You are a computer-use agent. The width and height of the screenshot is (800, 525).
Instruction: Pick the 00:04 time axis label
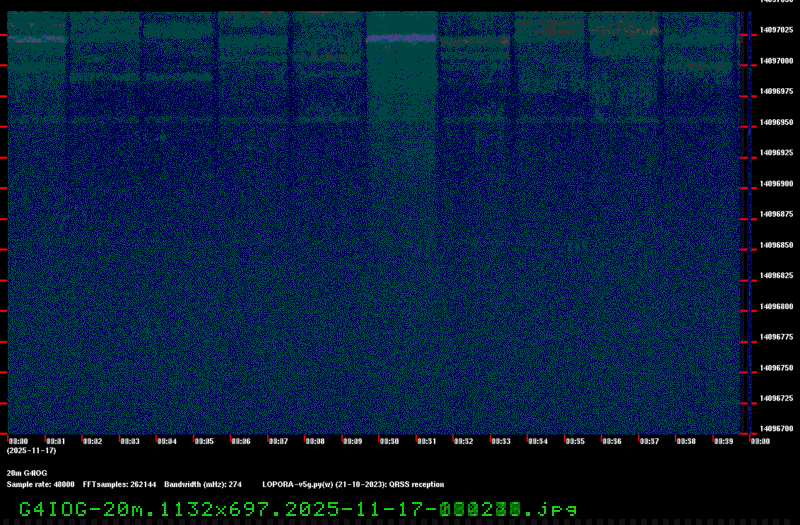(167, 441)
